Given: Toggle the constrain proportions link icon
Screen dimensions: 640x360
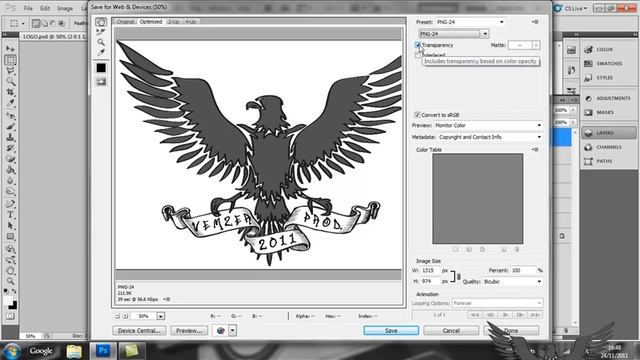Looking at the screenshot, I should pos(458,276).
